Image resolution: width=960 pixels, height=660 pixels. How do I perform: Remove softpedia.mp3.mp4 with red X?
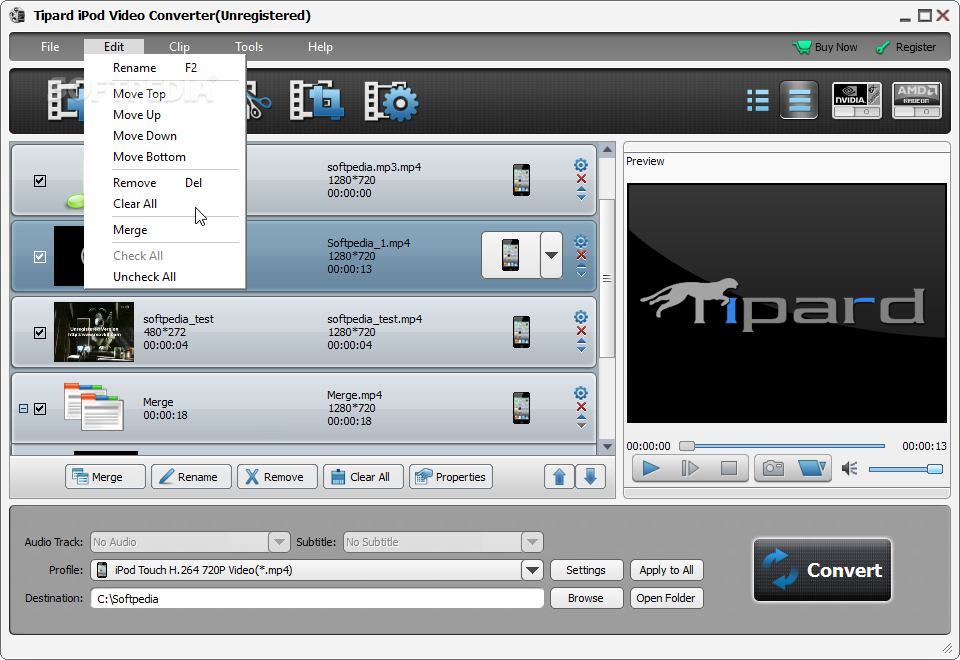[x=581, y=179]
